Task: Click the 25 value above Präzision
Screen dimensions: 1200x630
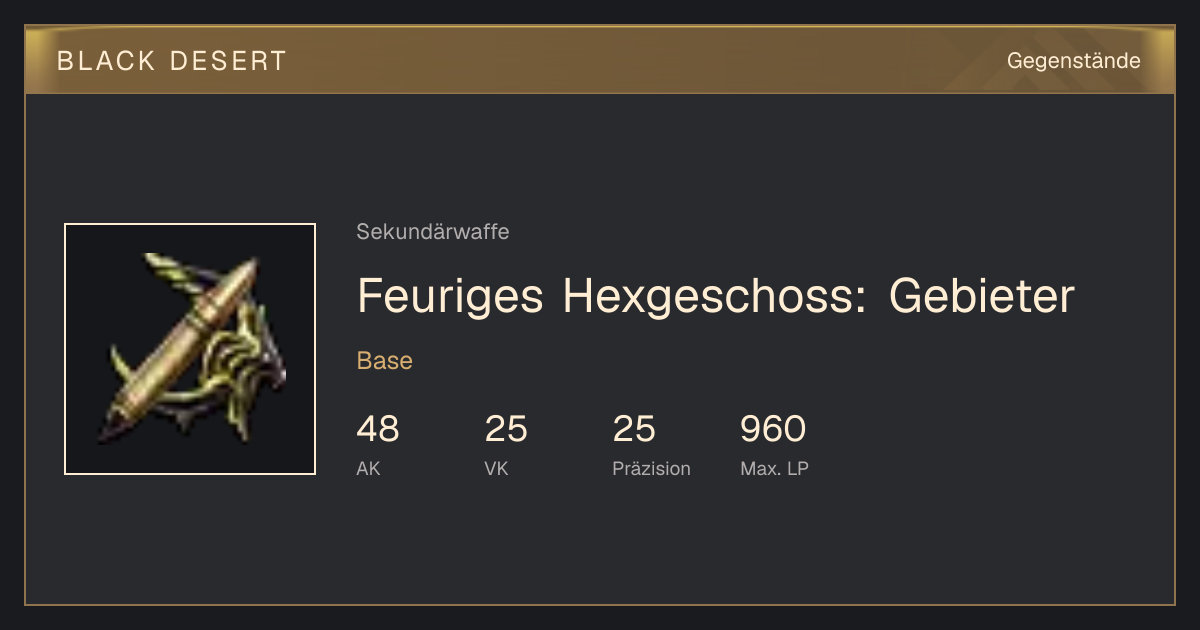Action: (634, 429)
